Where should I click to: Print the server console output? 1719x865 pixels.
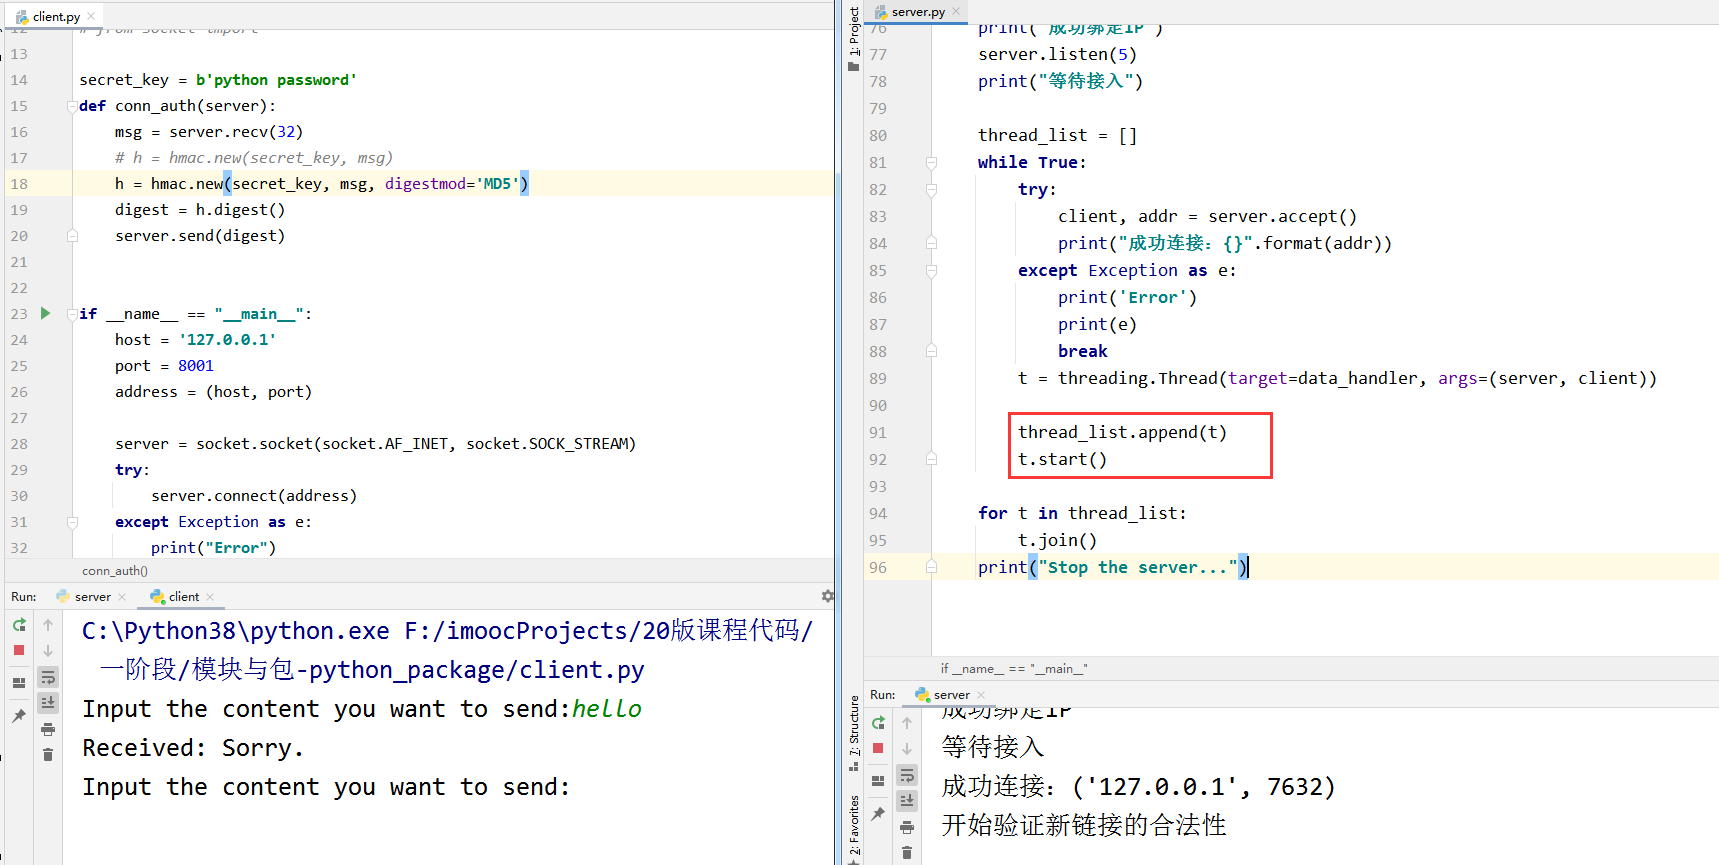coord(907,827)
